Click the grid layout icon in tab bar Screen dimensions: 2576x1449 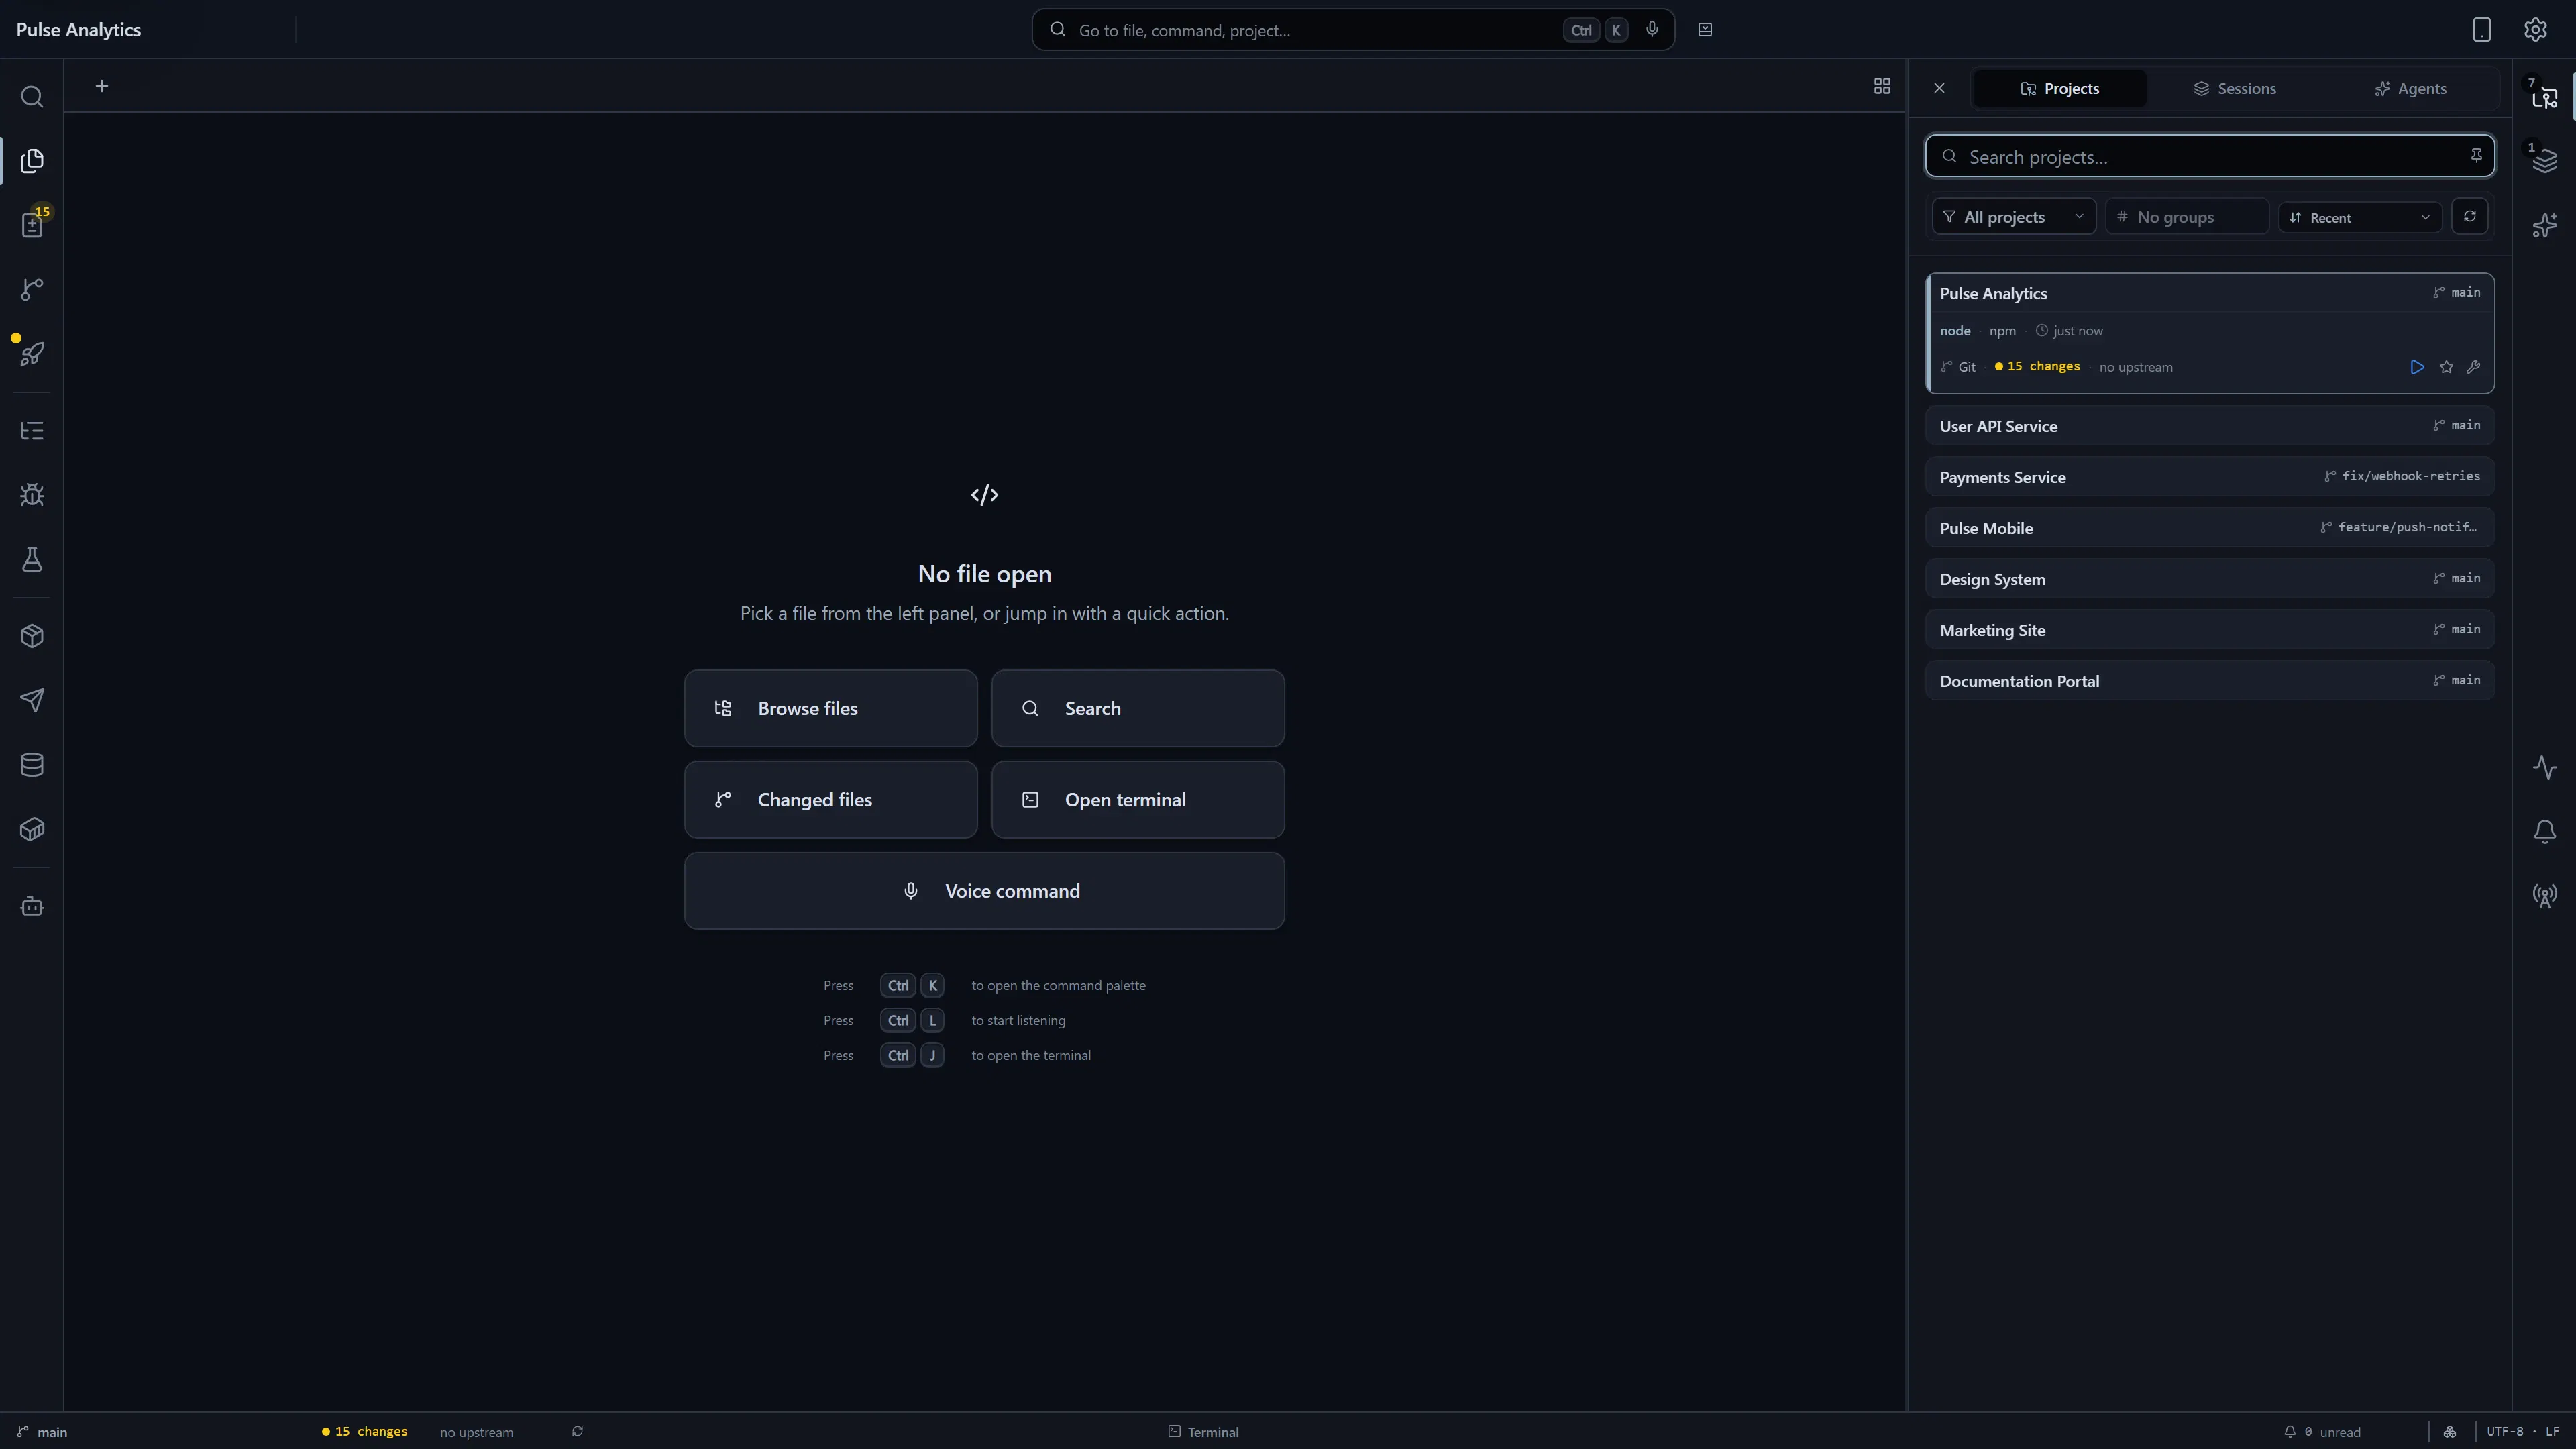click(1882, 86)
